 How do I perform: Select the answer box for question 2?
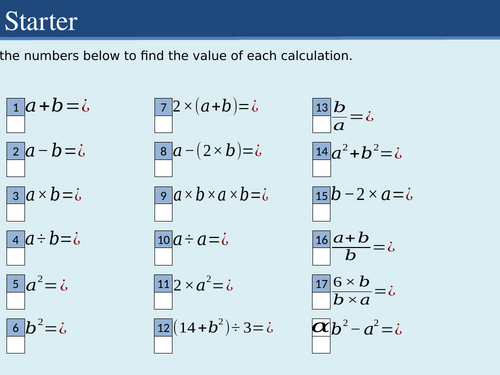16,168
